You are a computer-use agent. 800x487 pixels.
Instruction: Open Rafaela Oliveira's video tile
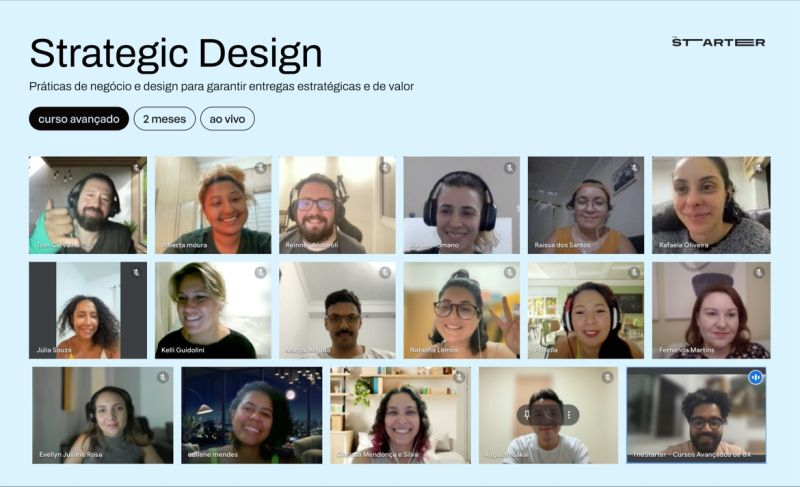711,205
